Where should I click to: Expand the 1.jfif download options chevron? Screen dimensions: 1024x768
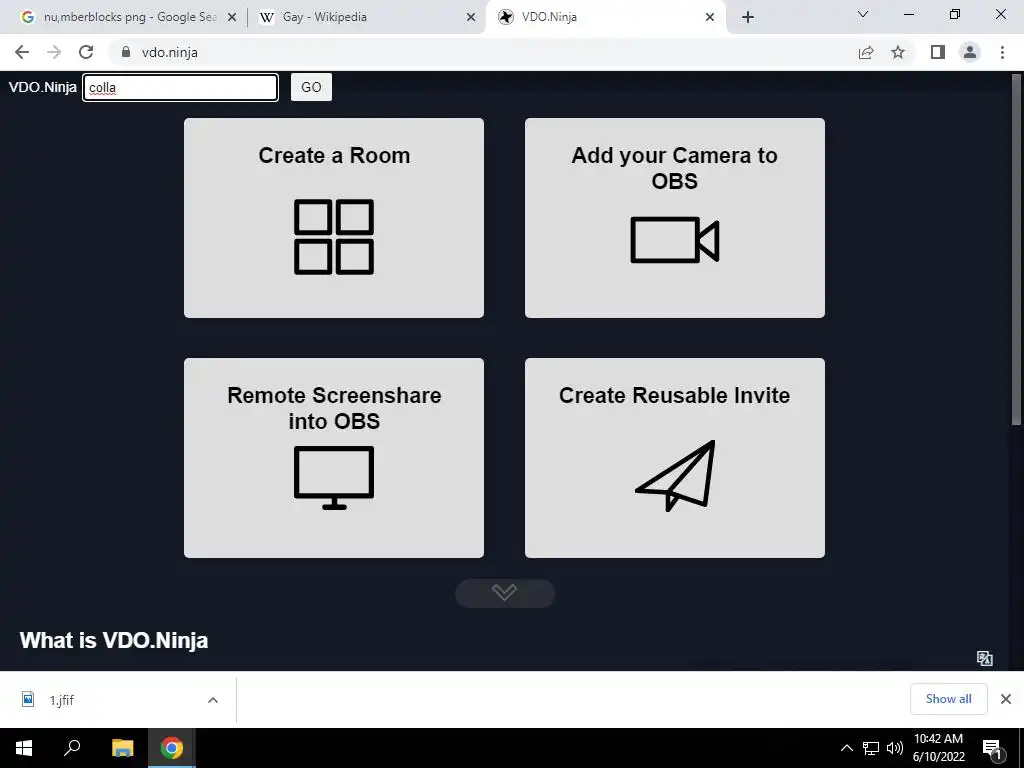[x=212, y=699]
